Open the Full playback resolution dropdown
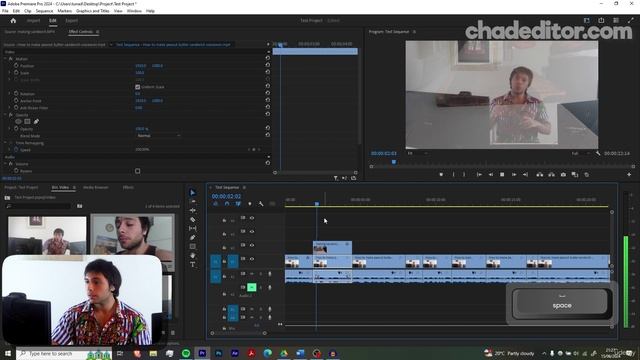640x360 pixels. [x=581, y=153]
